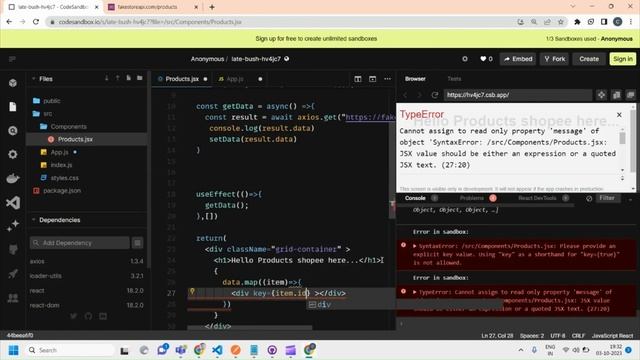Collapse the console panel with bottom-right chevron
This screenshot has height=360, width=640.
[x=631, y=200]
